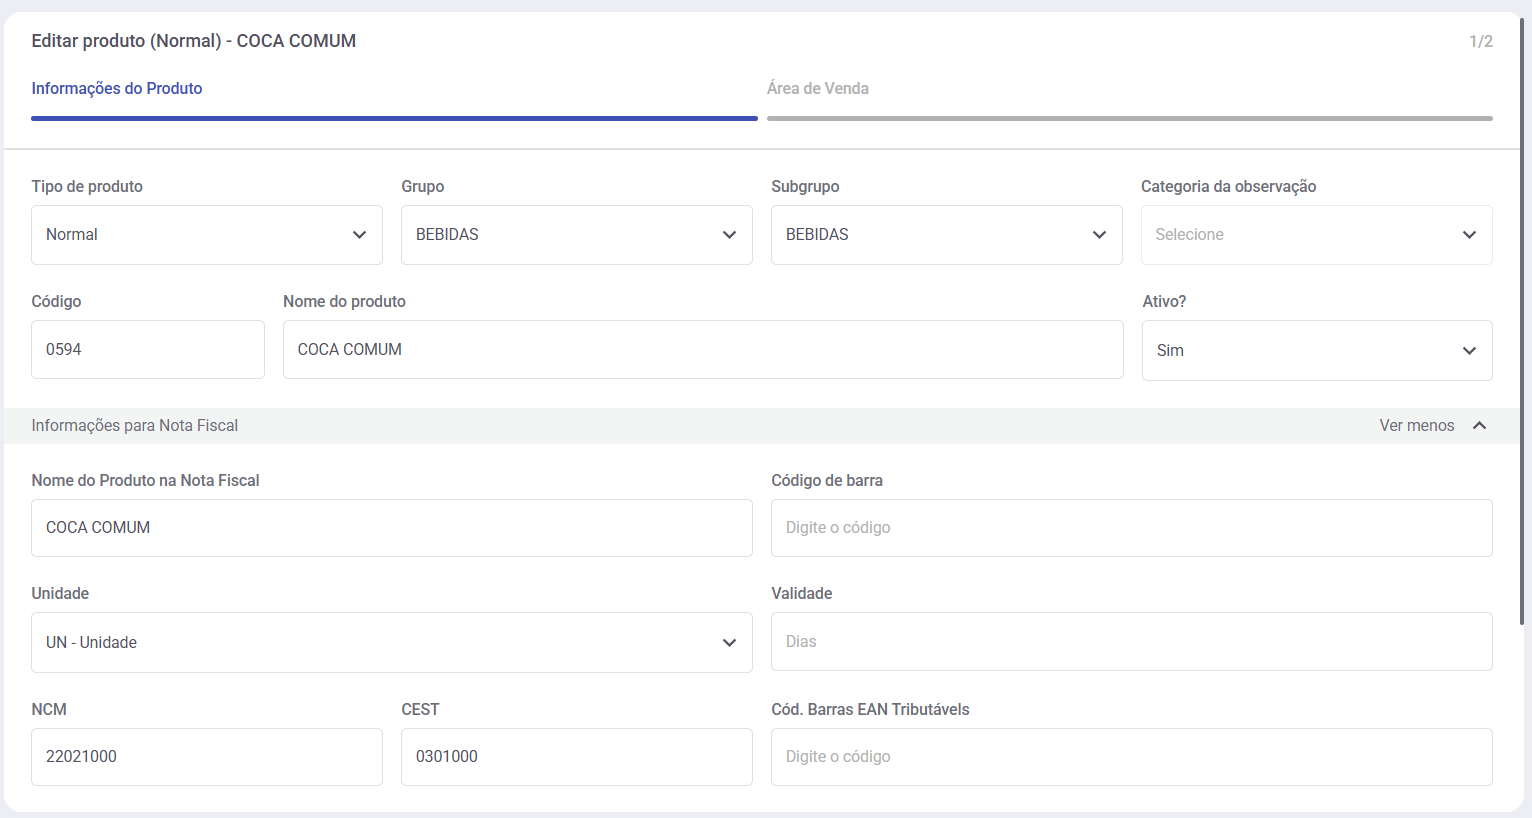Focus the Nome do produto field
This screenshot has width=1532, height=818.
point(703,349)
